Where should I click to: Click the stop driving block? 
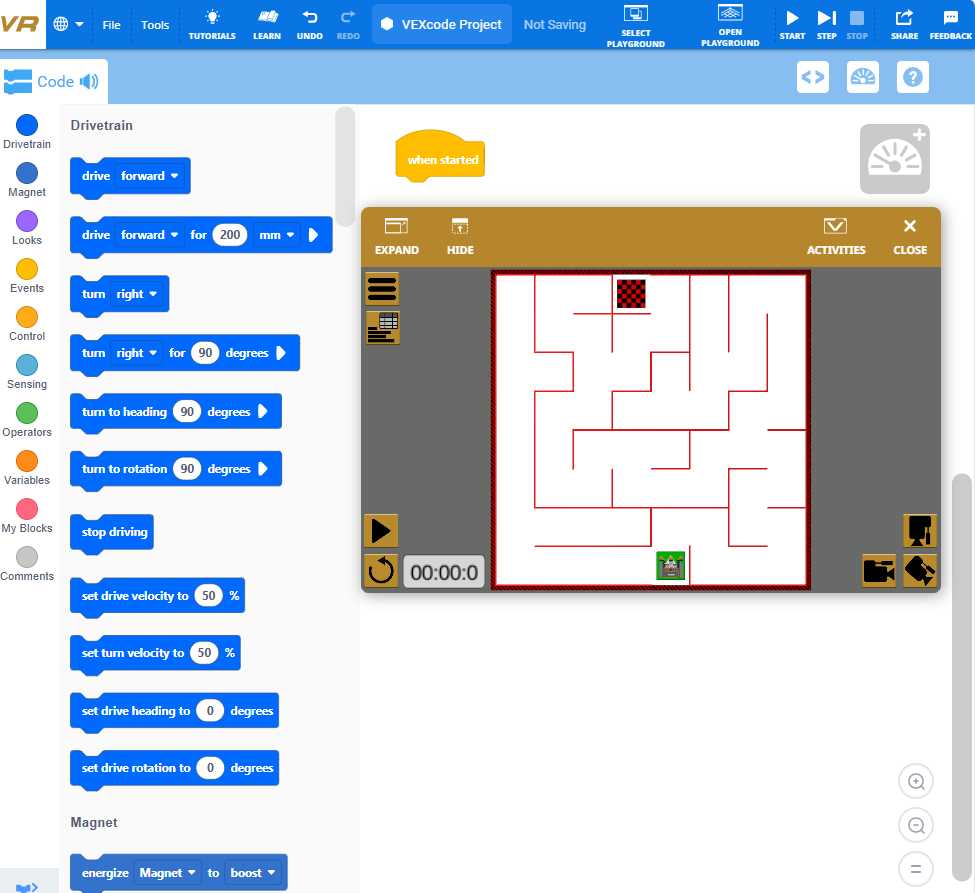(x=113, y=532)
